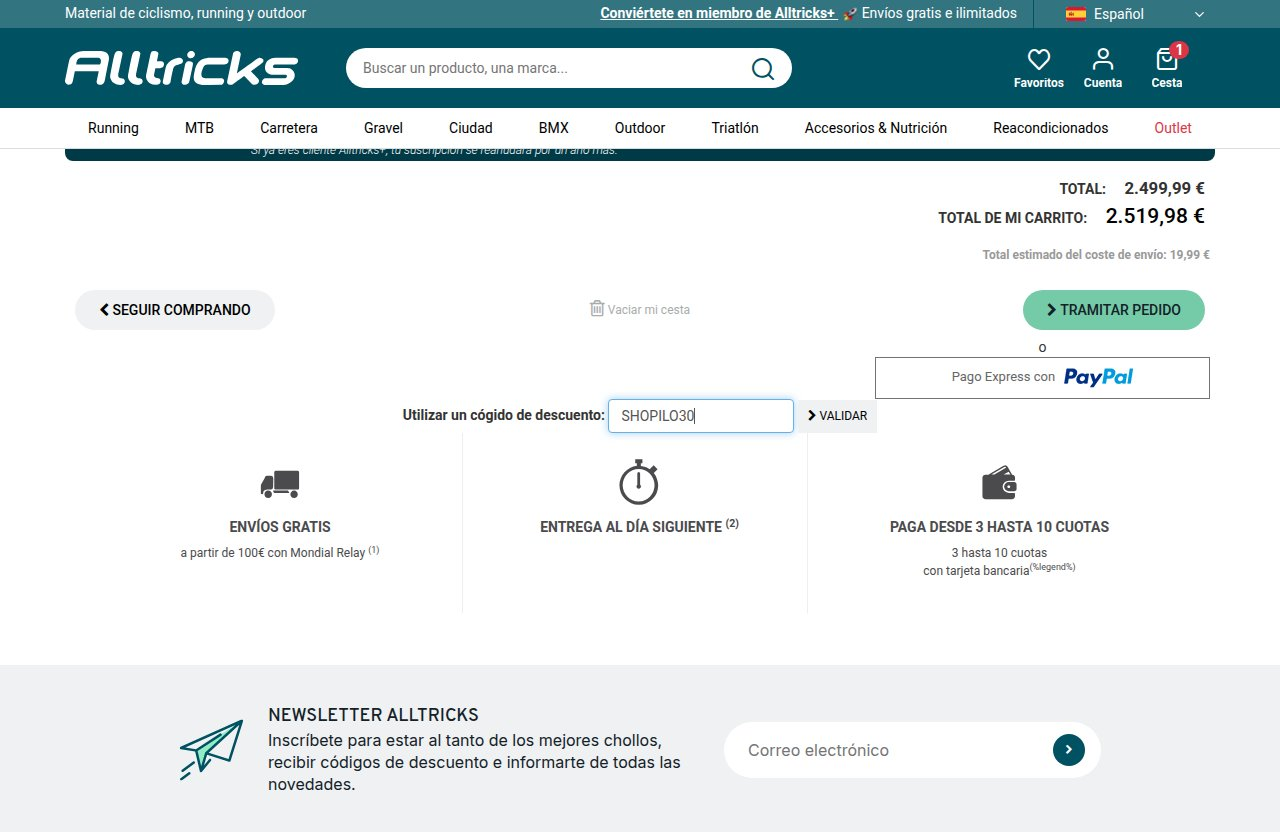The width and height of the screenshot is (1280, 832).
Task: Click the Validar discount button
Action: (837, 416)
